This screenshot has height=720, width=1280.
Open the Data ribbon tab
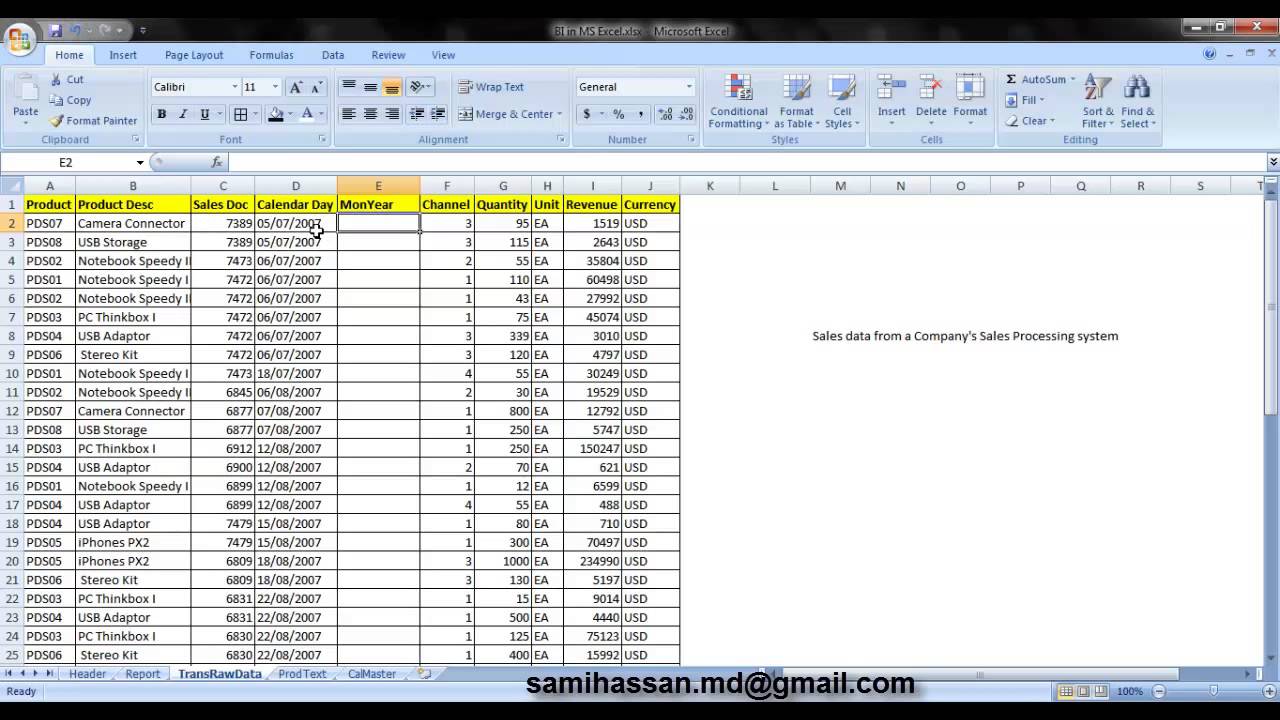pos(333,55)
